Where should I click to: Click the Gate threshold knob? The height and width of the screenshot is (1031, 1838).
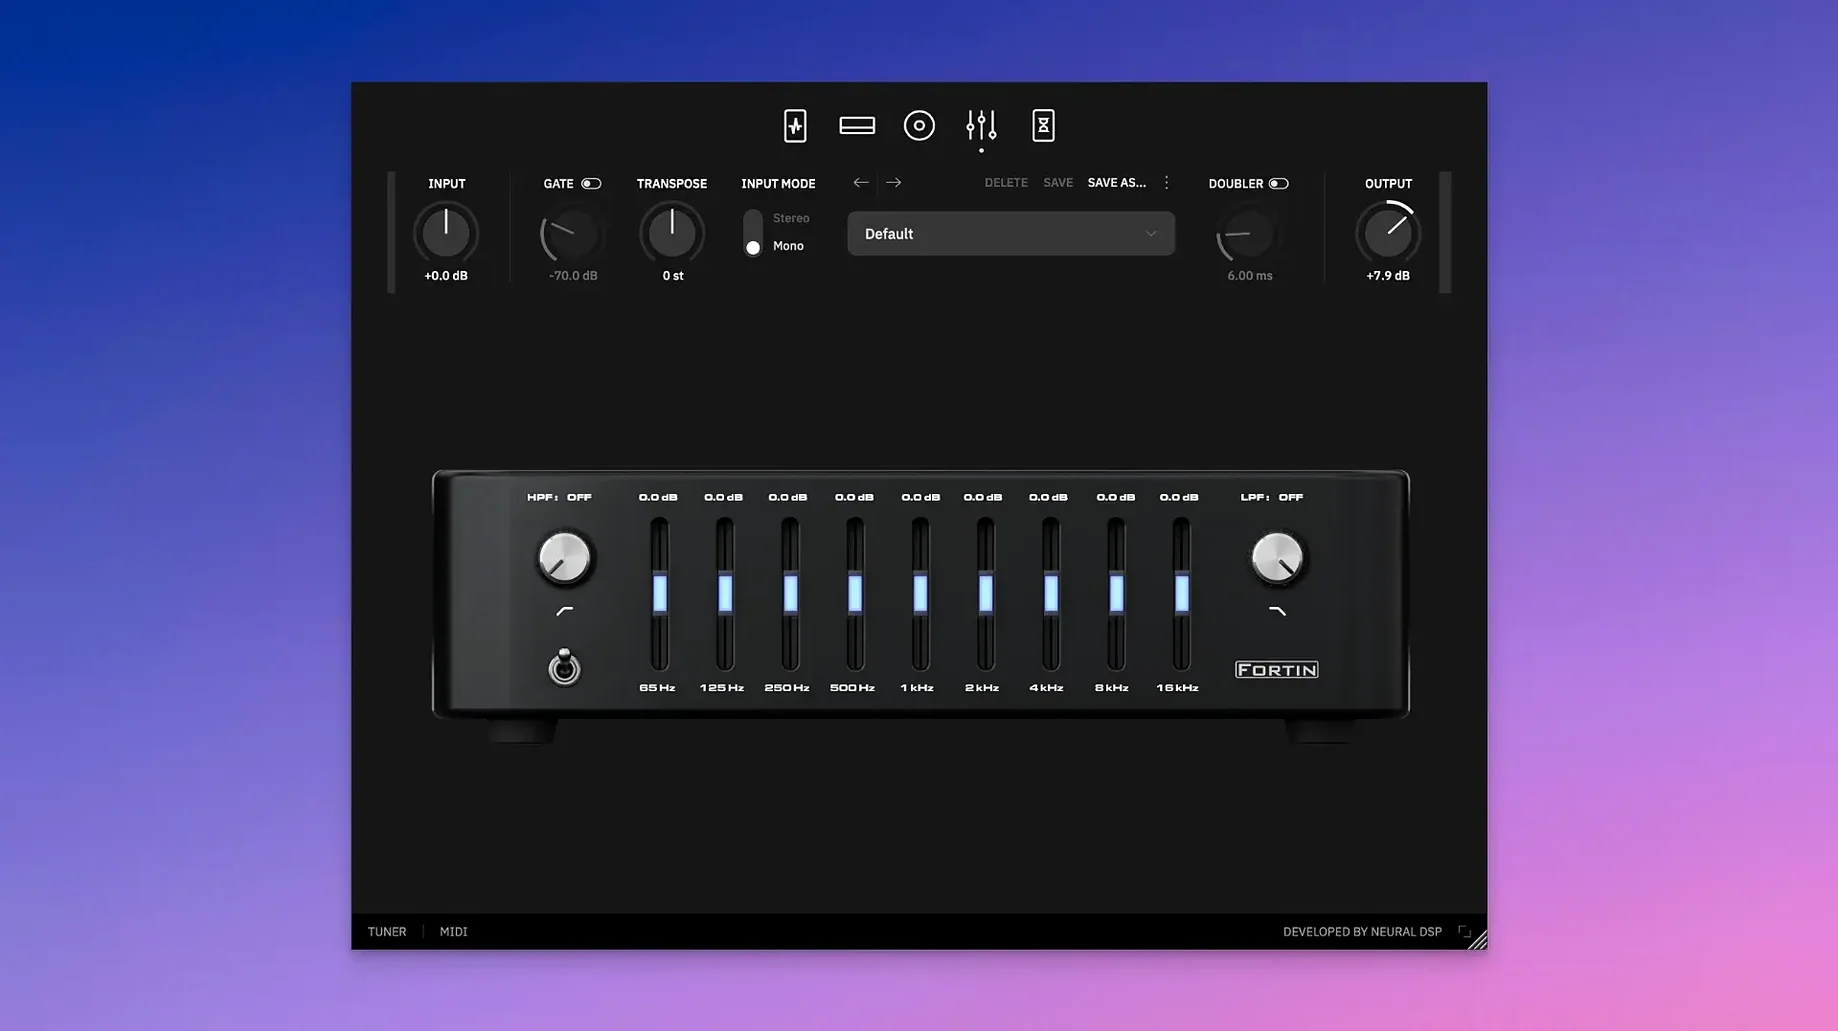point(572,234)
